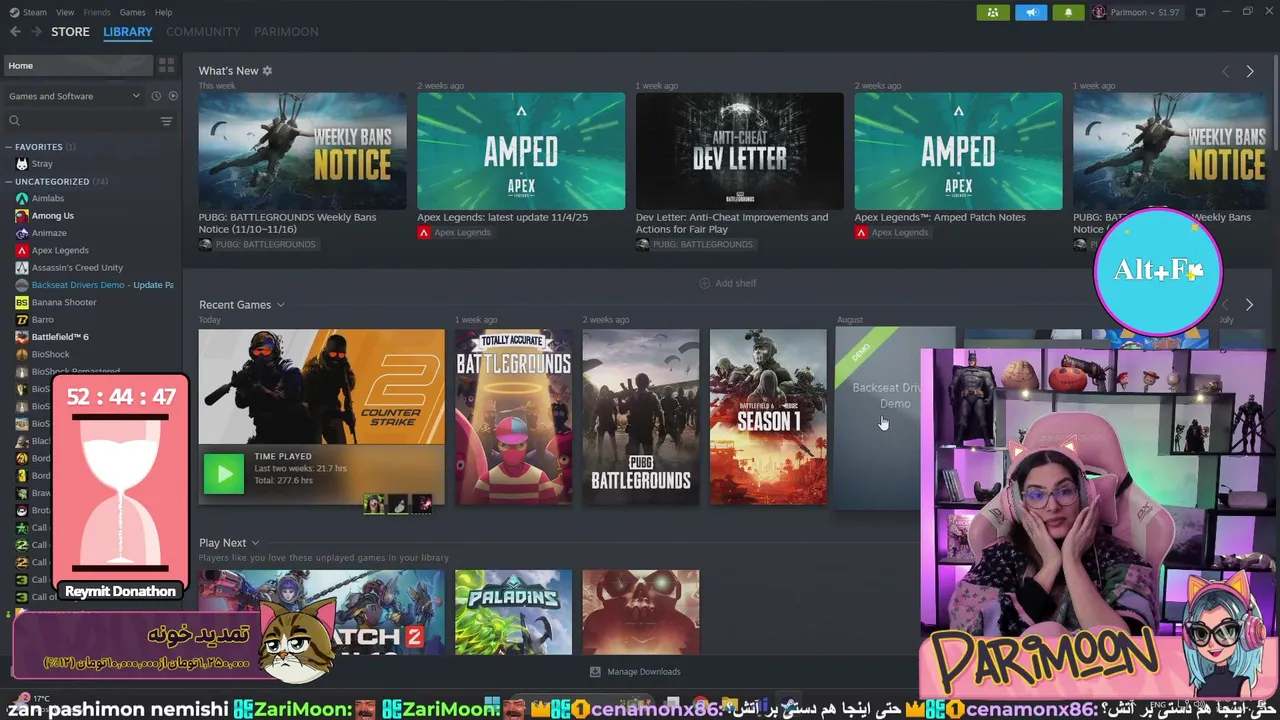Open the announcements megaphone button
1280x720 pixels.
1030,12
